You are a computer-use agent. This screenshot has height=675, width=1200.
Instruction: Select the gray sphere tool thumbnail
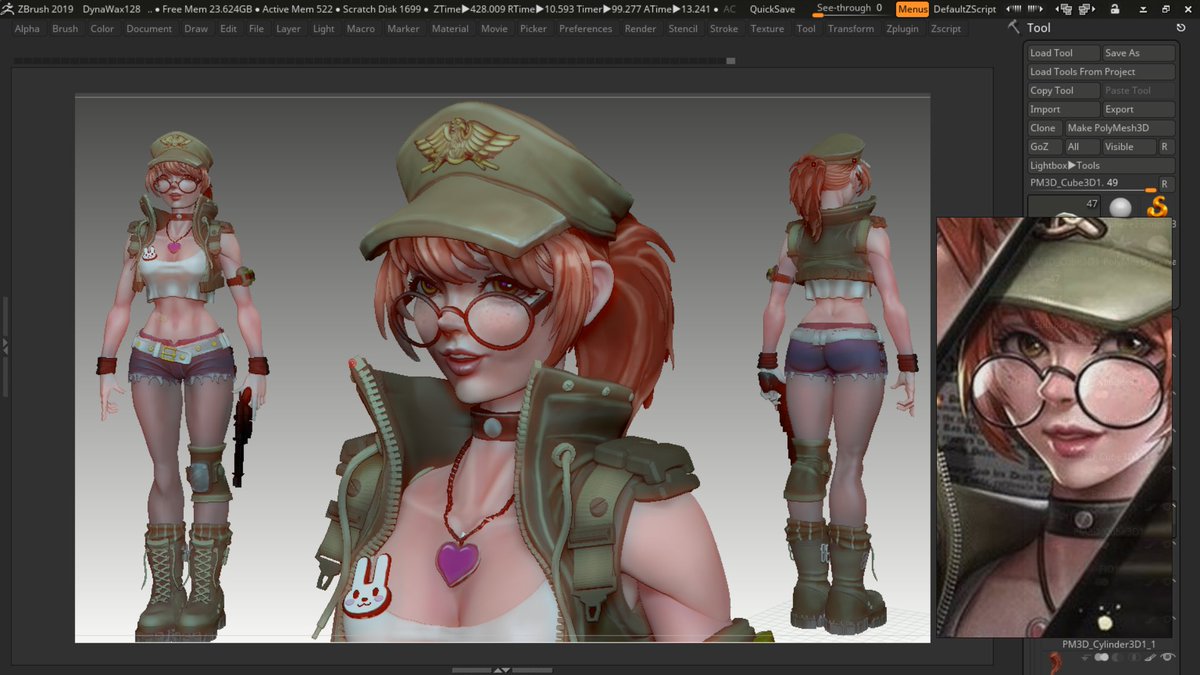(x=1121, y=207)
